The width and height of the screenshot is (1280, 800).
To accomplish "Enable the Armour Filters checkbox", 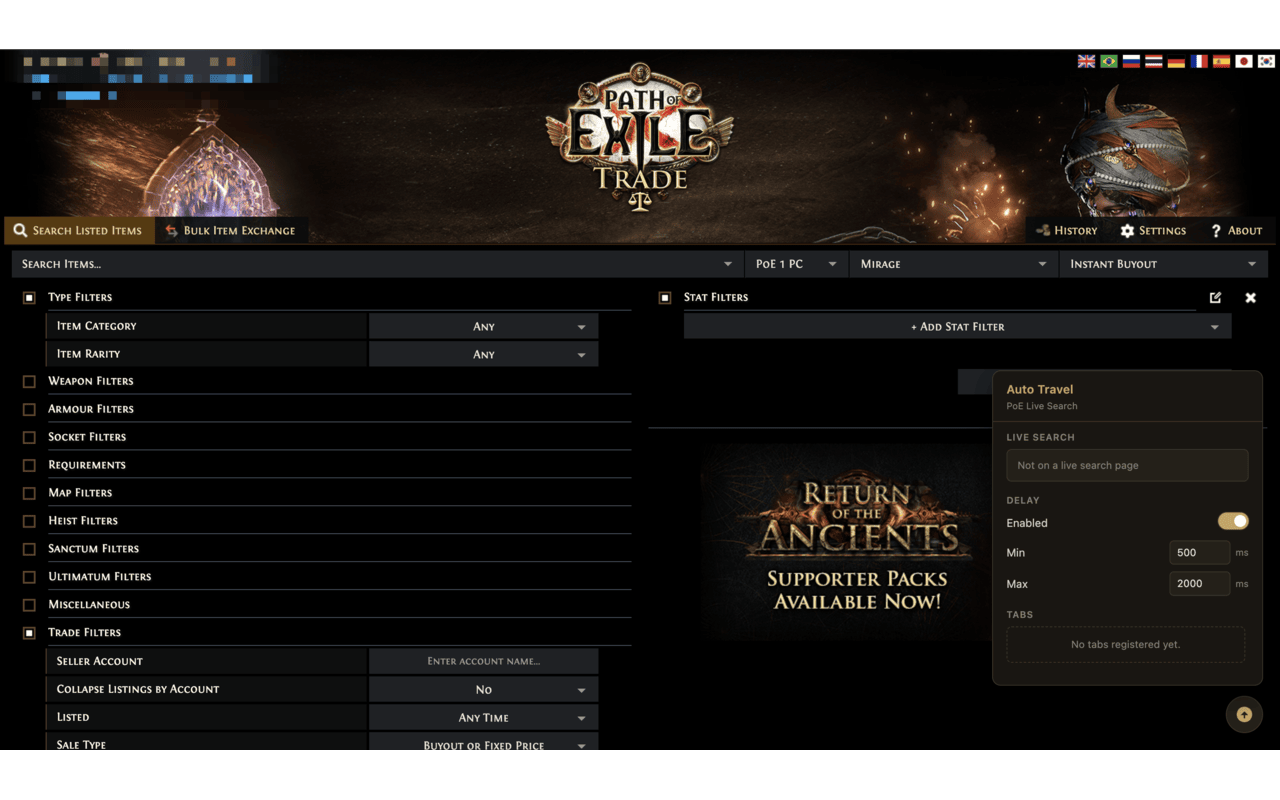I will point(29,409).
